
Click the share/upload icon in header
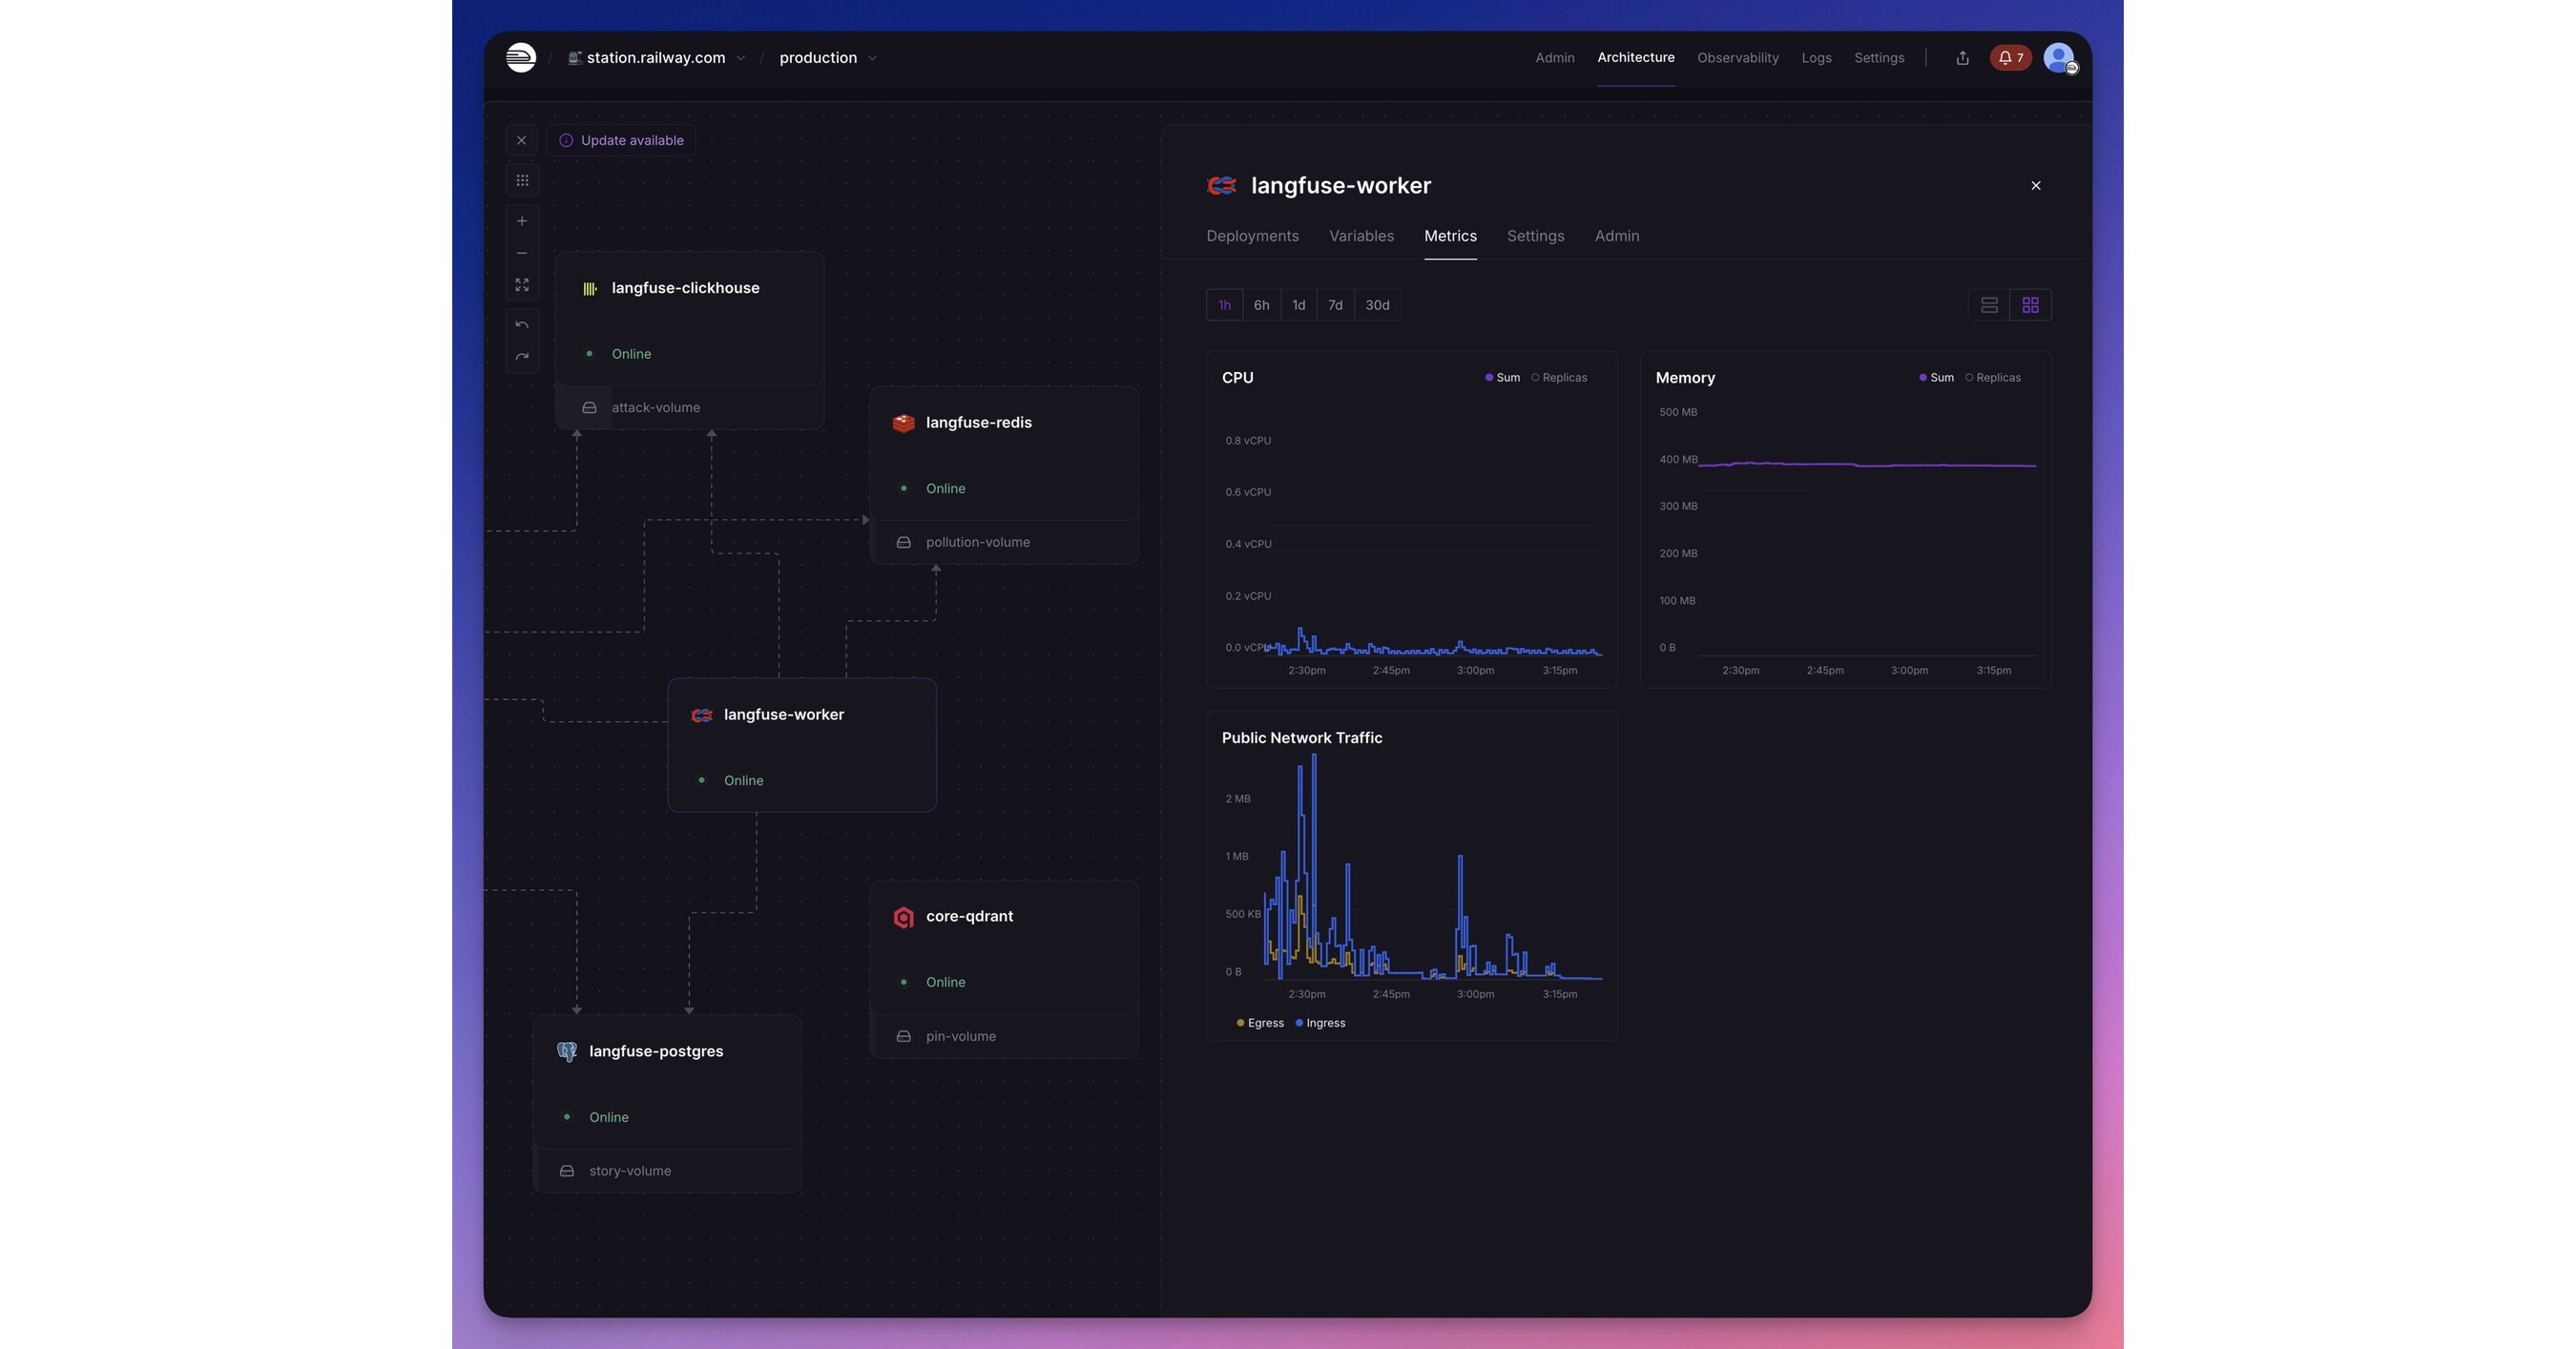point(1962,58)
